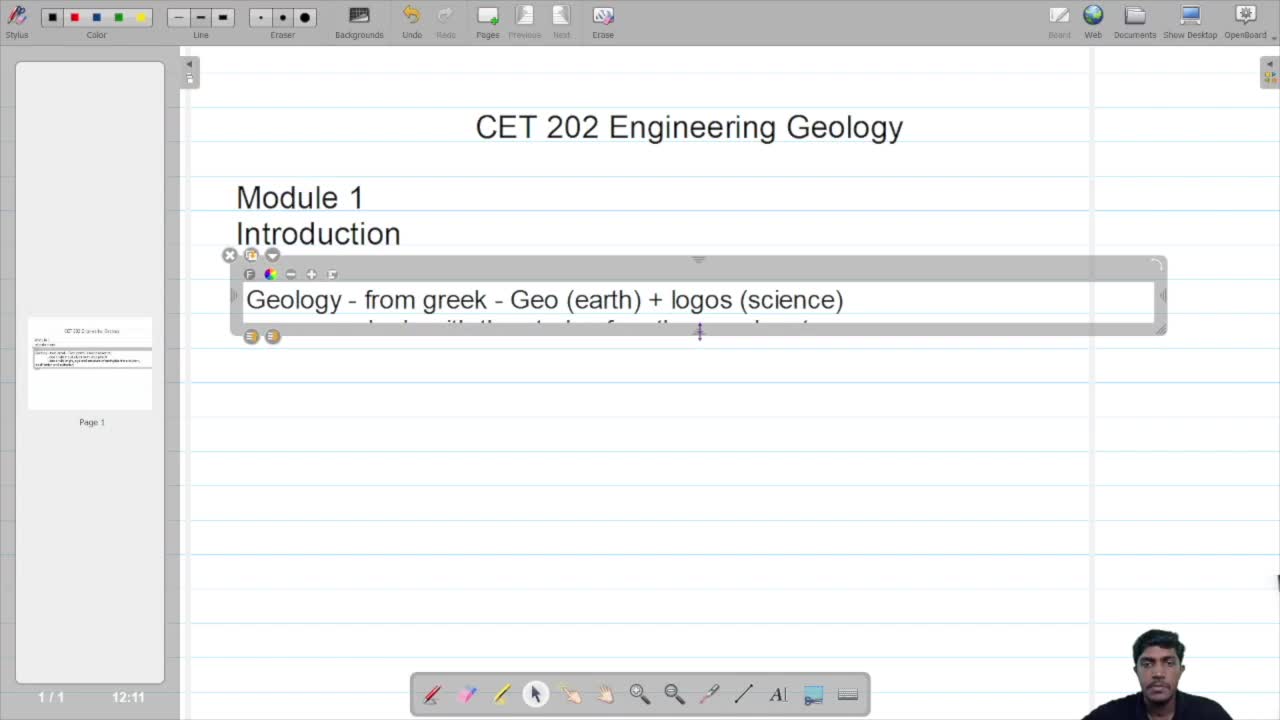Select the thickest line width

[x=223, y=17]
